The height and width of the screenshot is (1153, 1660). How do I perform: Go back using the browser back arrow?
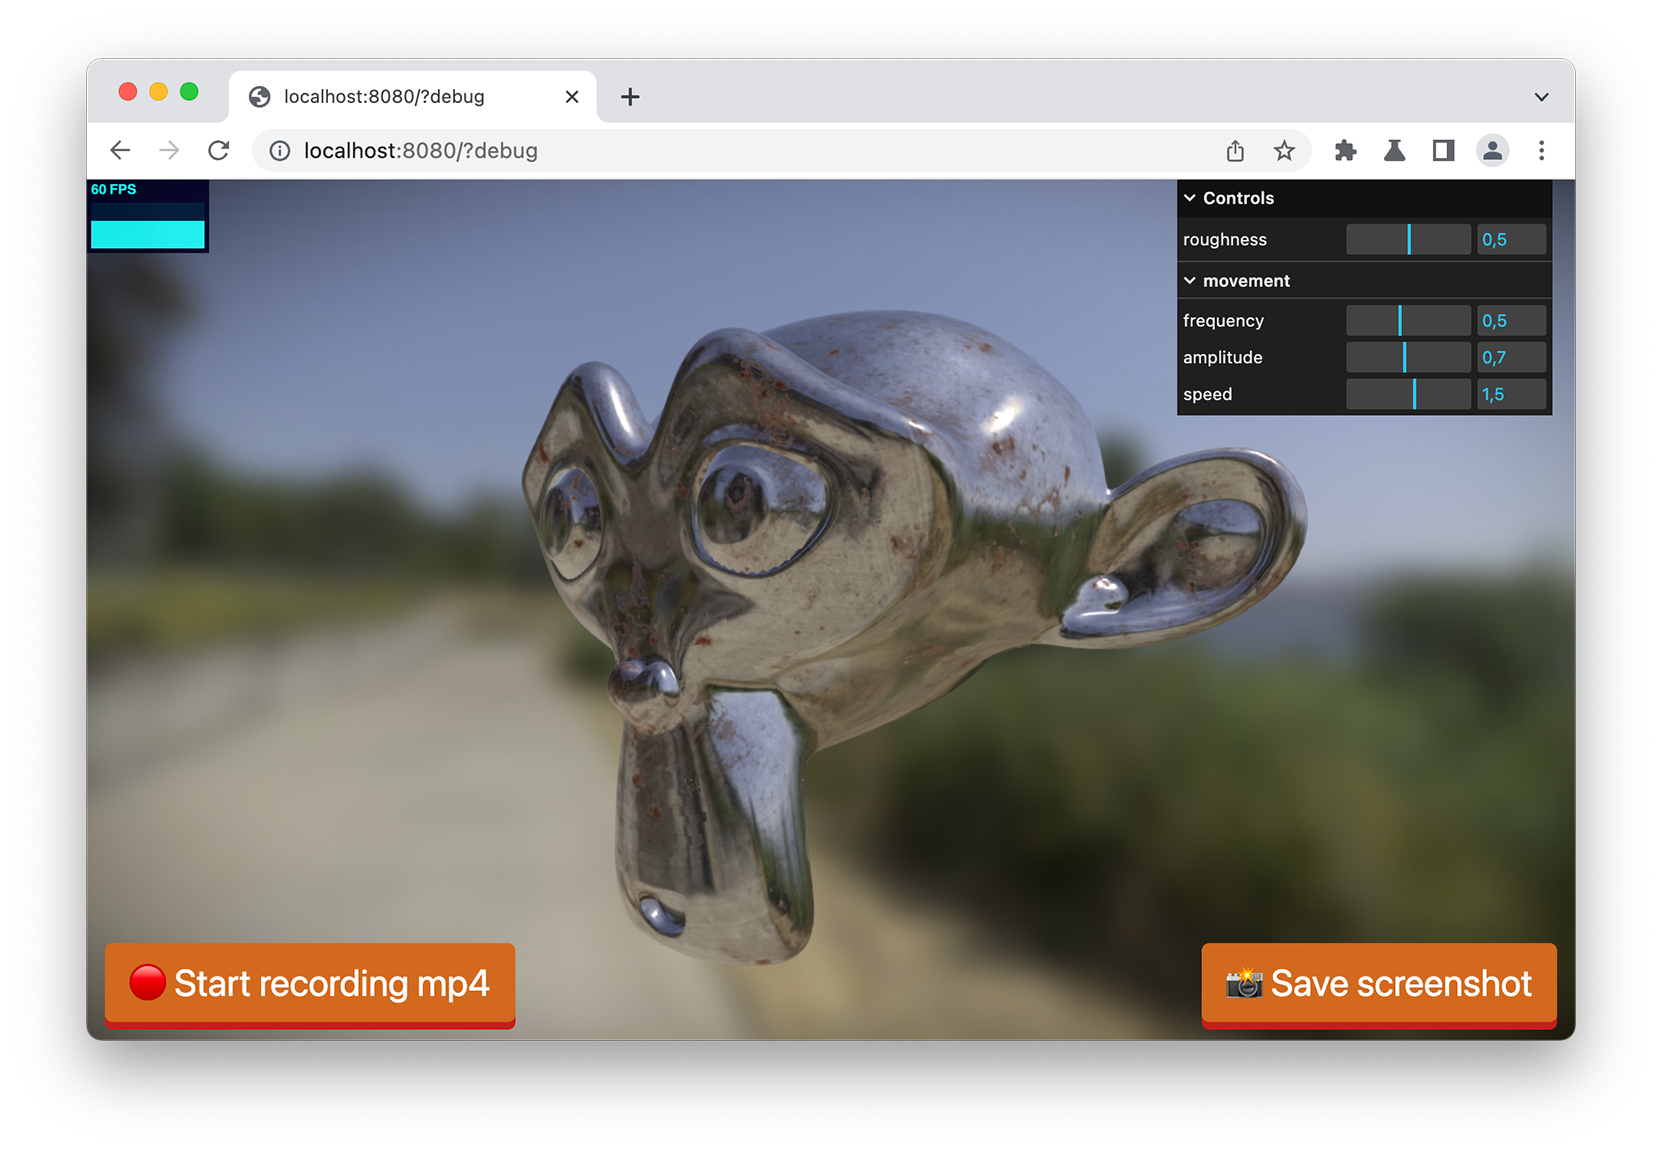pyautogui.click(x=120, y=150)
